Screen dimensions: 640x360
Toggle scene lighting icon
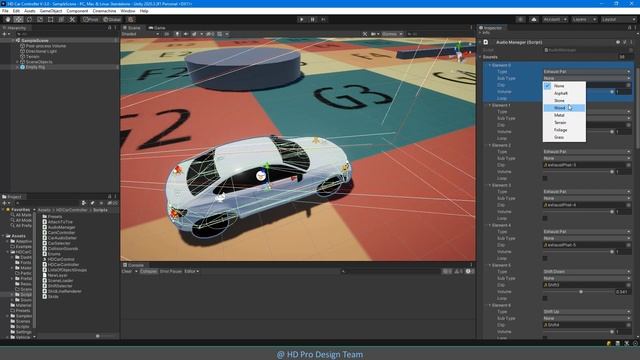coord(177,34)
